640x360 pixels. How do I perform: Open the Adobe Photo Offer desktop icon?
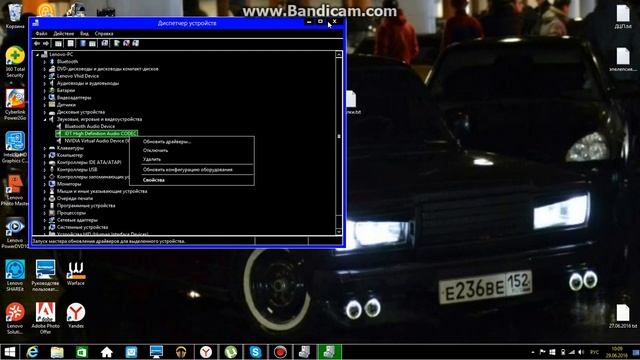45,318
